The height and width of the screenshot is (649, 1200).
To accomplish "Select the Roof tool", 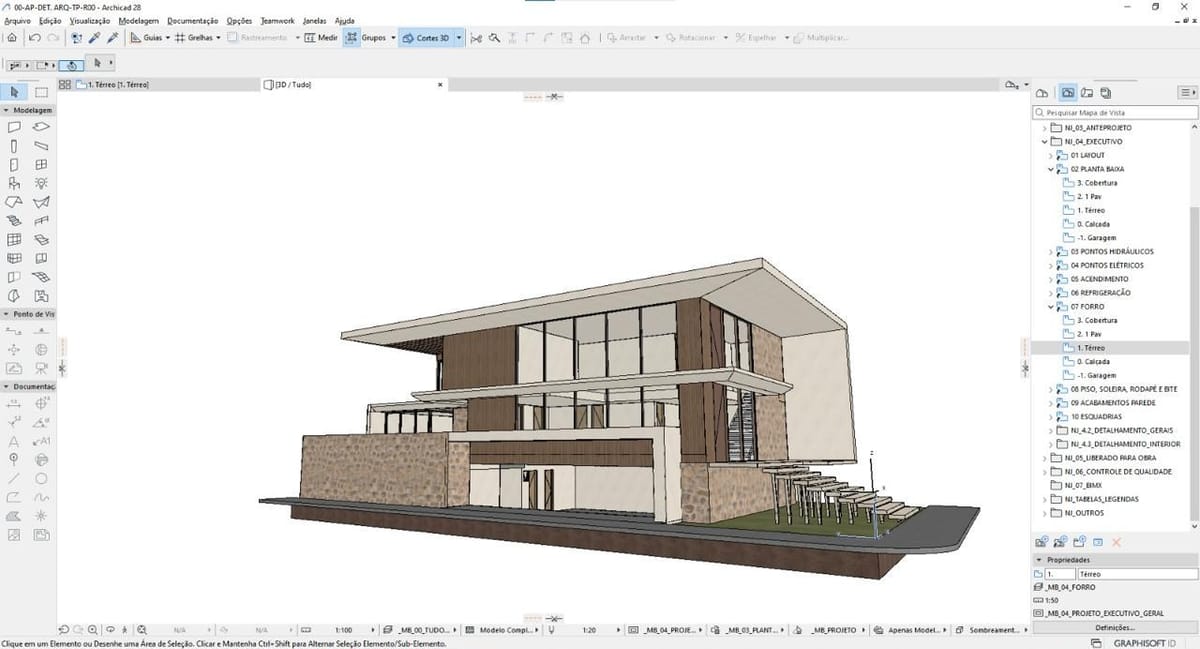I will pos(14,202).
